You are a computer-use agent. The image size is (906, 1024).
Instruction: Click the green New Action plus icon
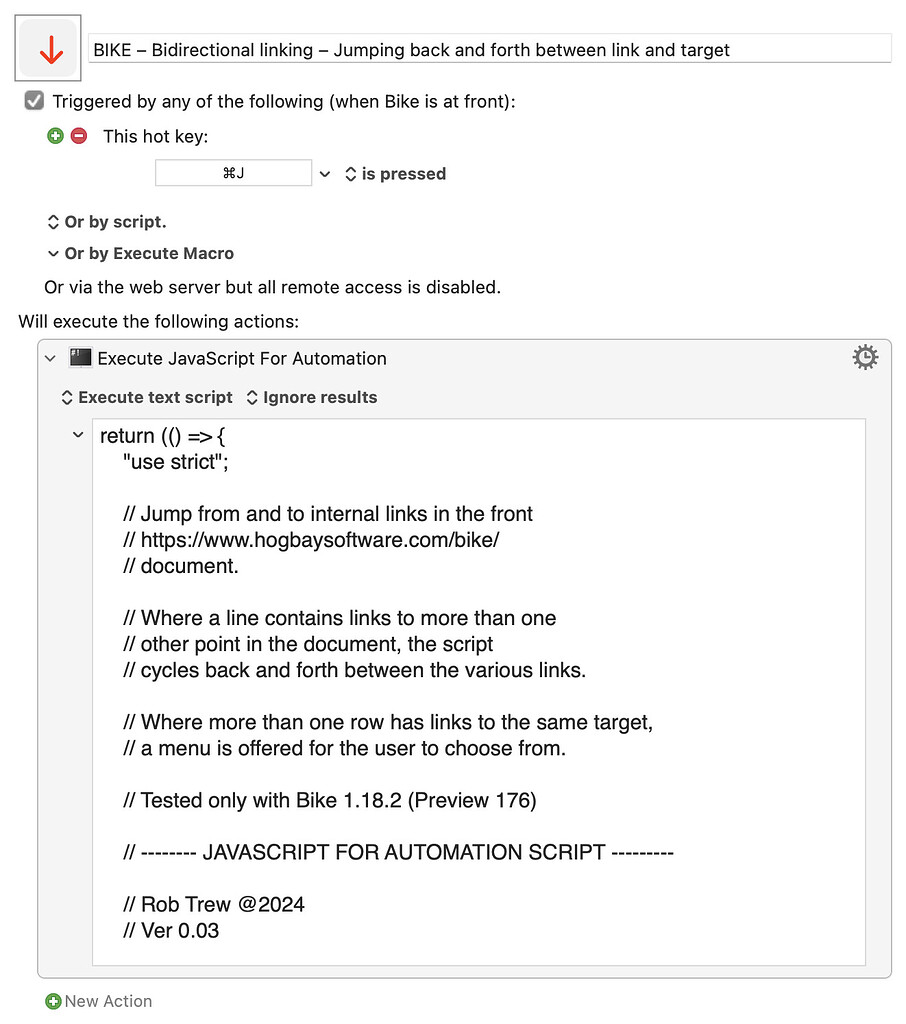pos(53,1001)
